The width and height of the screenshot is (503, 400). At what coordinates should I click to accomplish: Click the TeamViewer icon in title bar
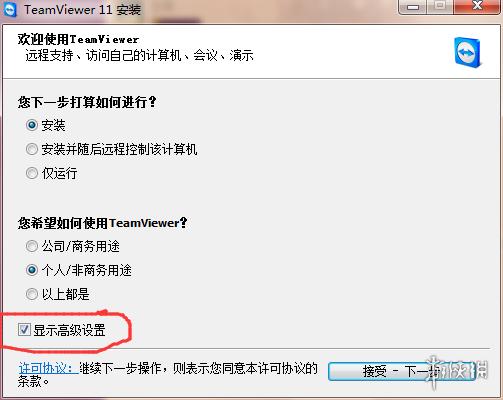10,9
